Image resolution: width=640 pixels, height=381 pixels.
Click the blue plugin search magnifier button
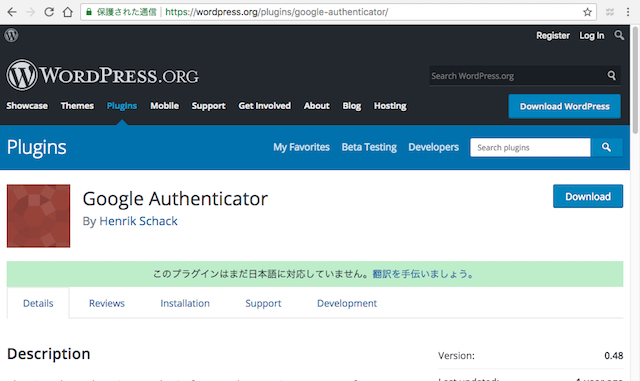coord(607,147)
